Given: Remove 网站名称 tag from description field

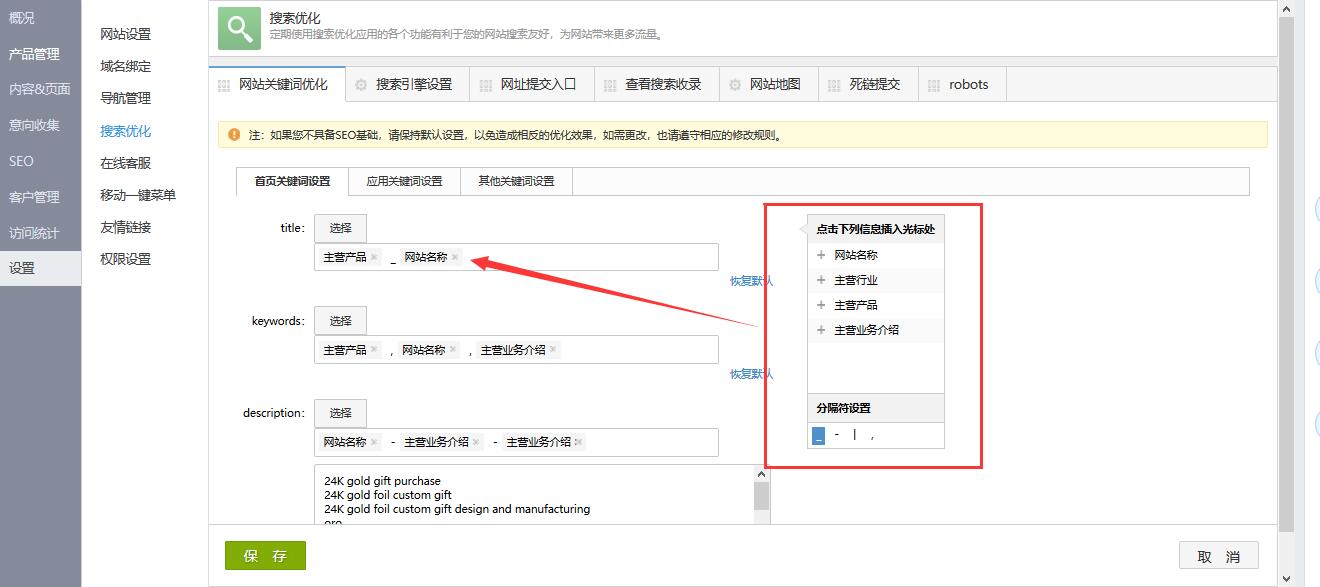Looking at the screenshot, I should (374, 442).
